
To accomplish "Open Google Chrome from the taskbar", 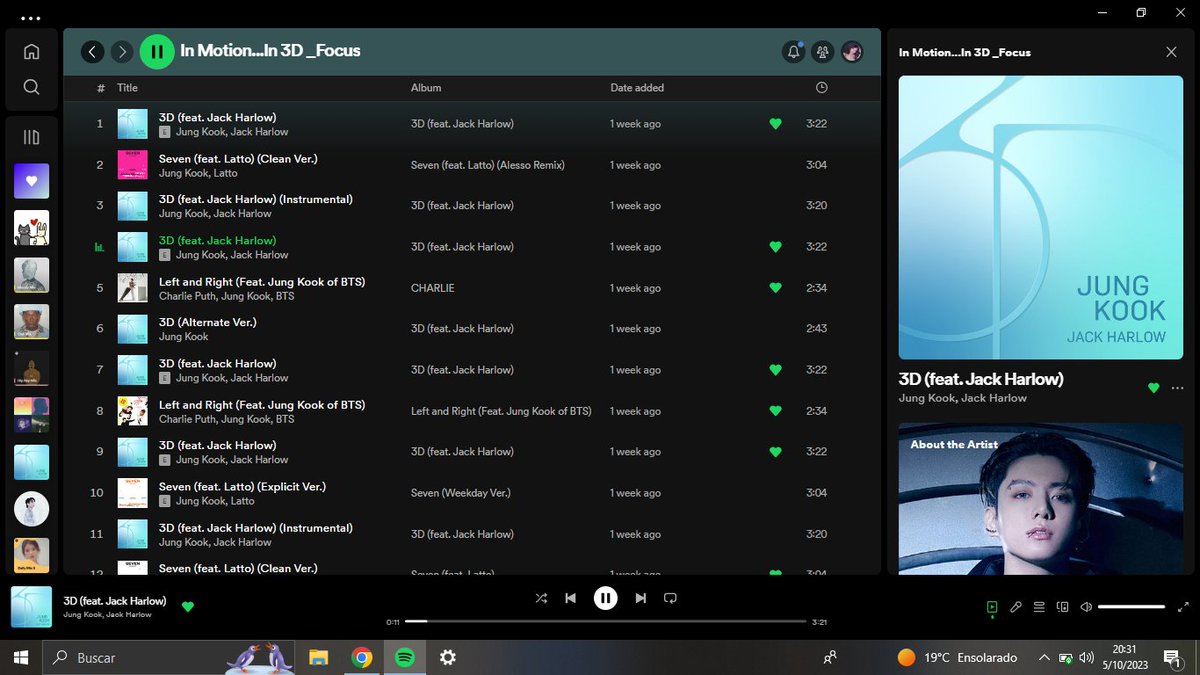I will pos(362,657).
